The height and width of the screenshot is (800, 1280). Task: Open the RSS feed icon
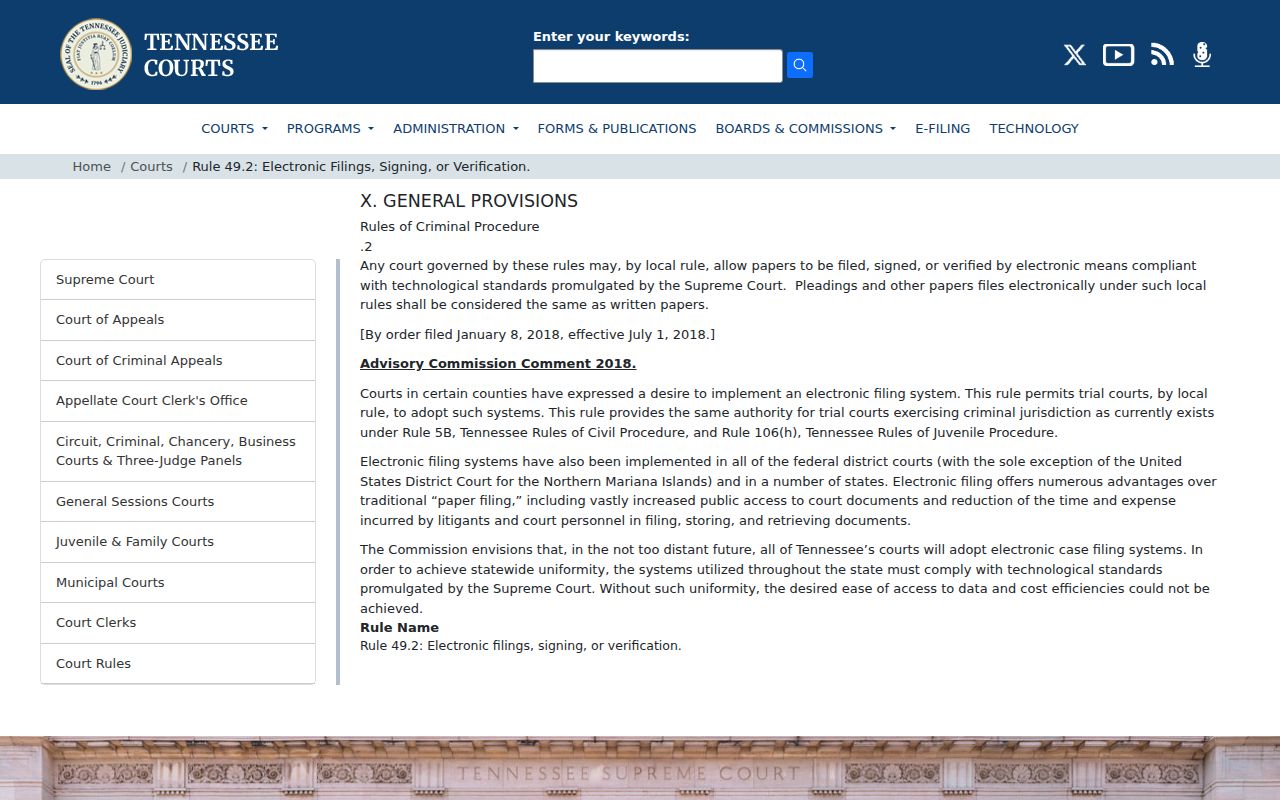click(1162, 55)
